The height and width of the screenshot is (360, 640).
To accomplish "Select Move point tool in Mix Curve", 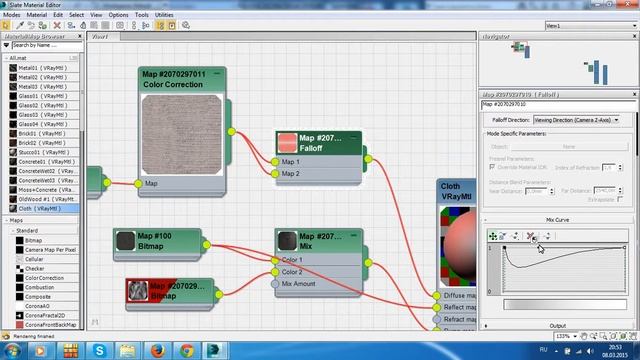I will point(493,236).
